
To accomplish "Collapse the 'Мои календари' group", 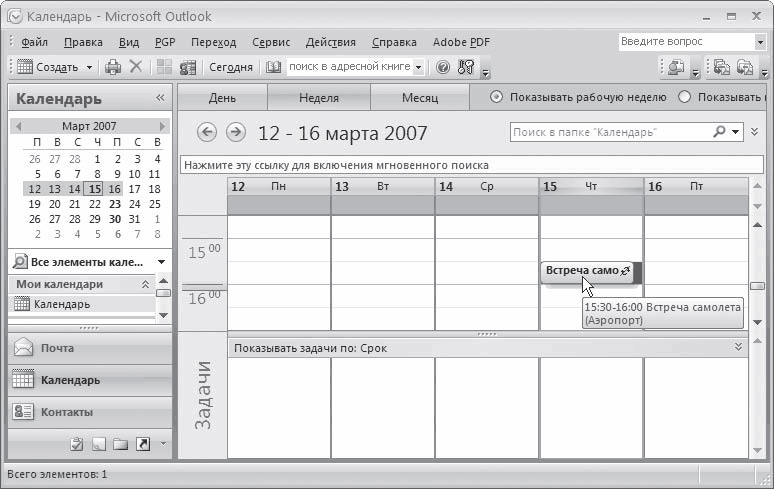I will pyautogui.click(x=145, y=284).
